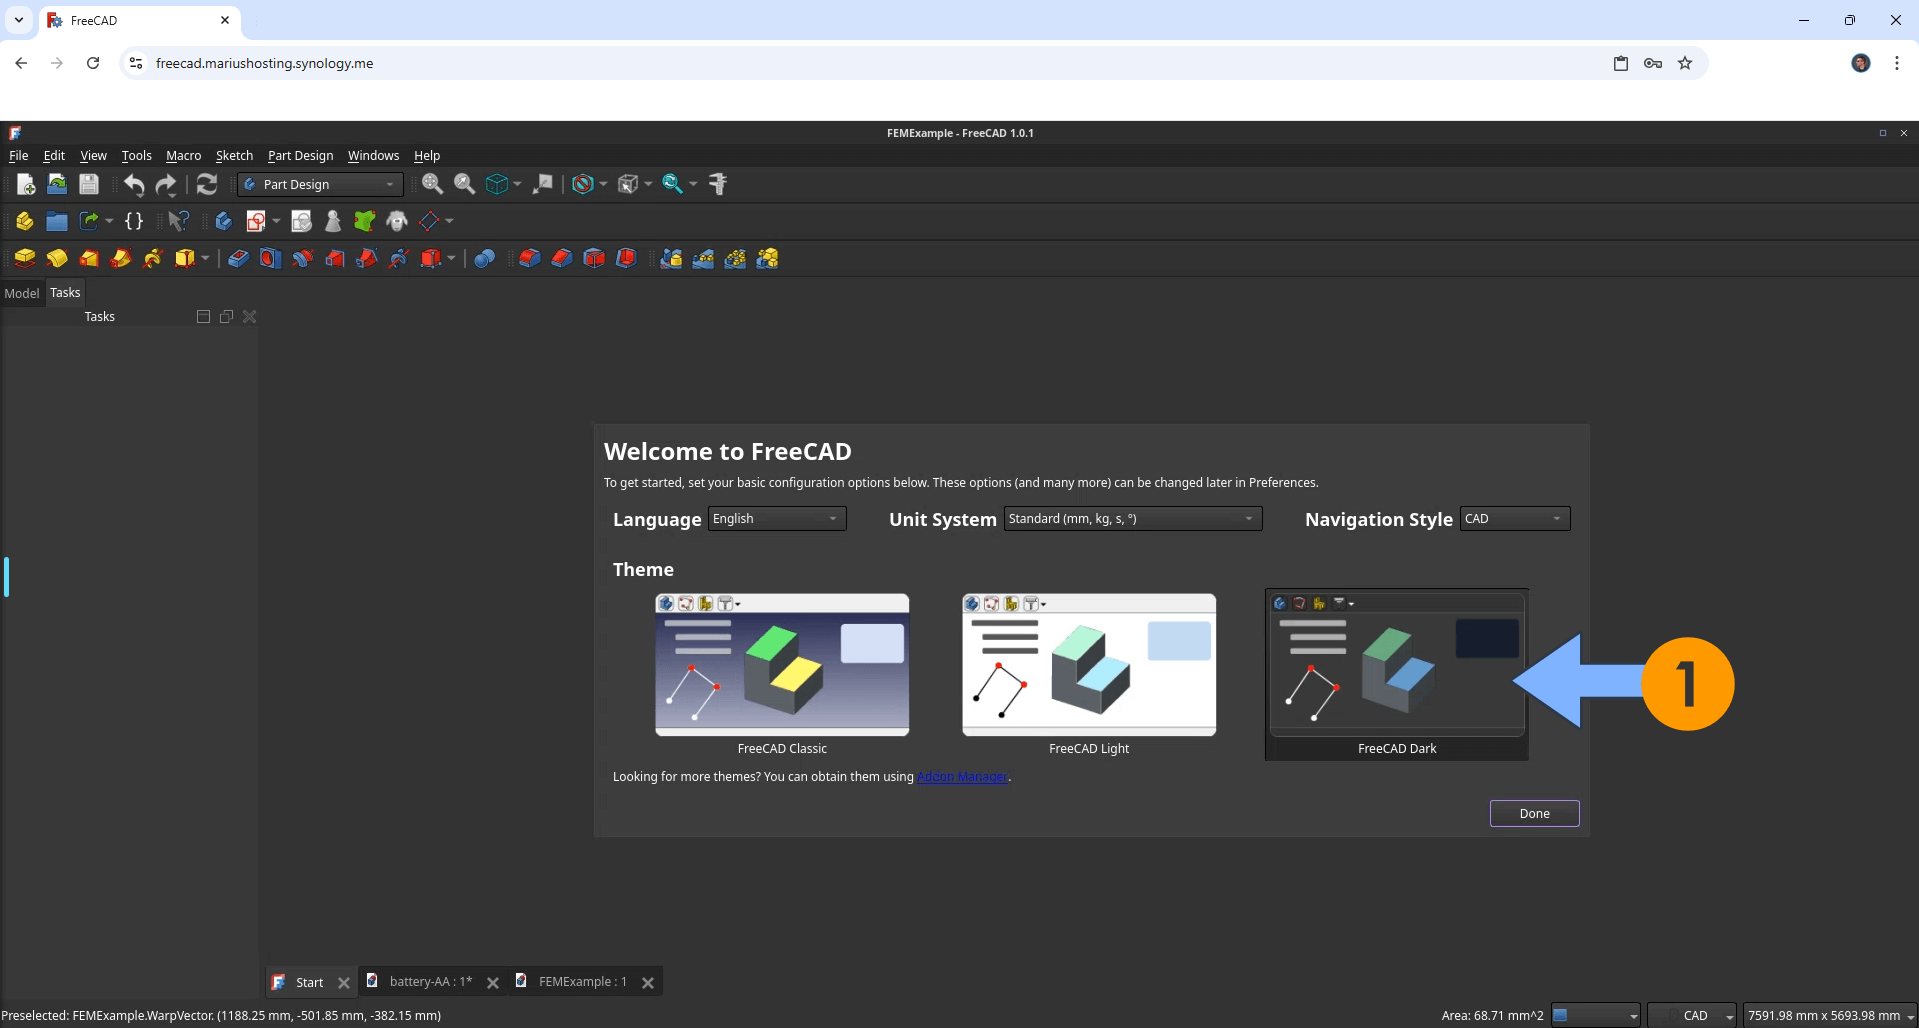Fit selection in view icon
The image size is (1919, 1028).
click(464, 184)
